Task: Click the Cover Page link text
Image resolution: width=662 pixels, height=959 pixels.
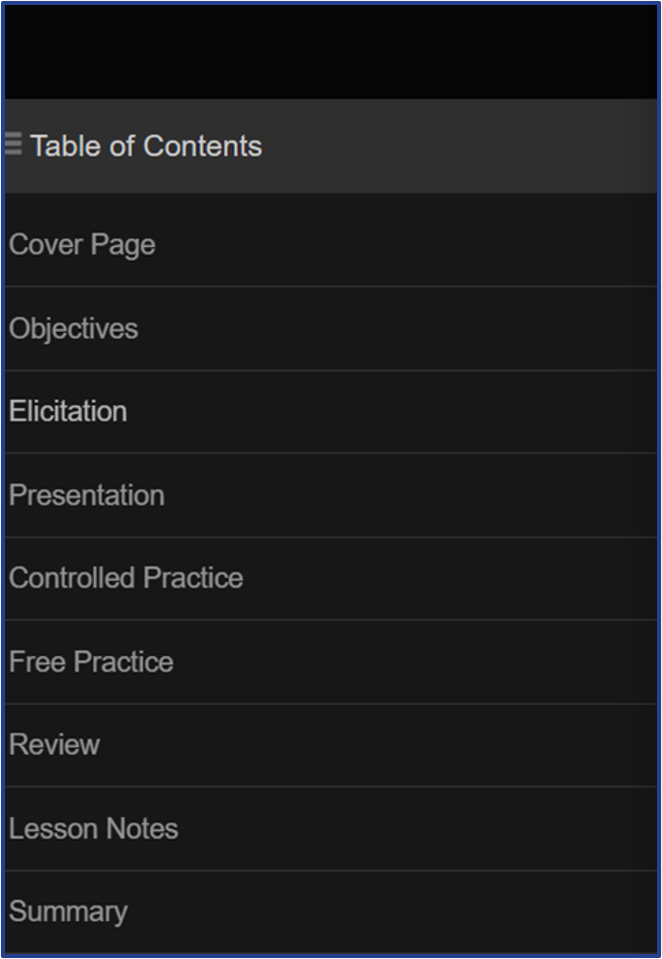Action: (82, 245)
